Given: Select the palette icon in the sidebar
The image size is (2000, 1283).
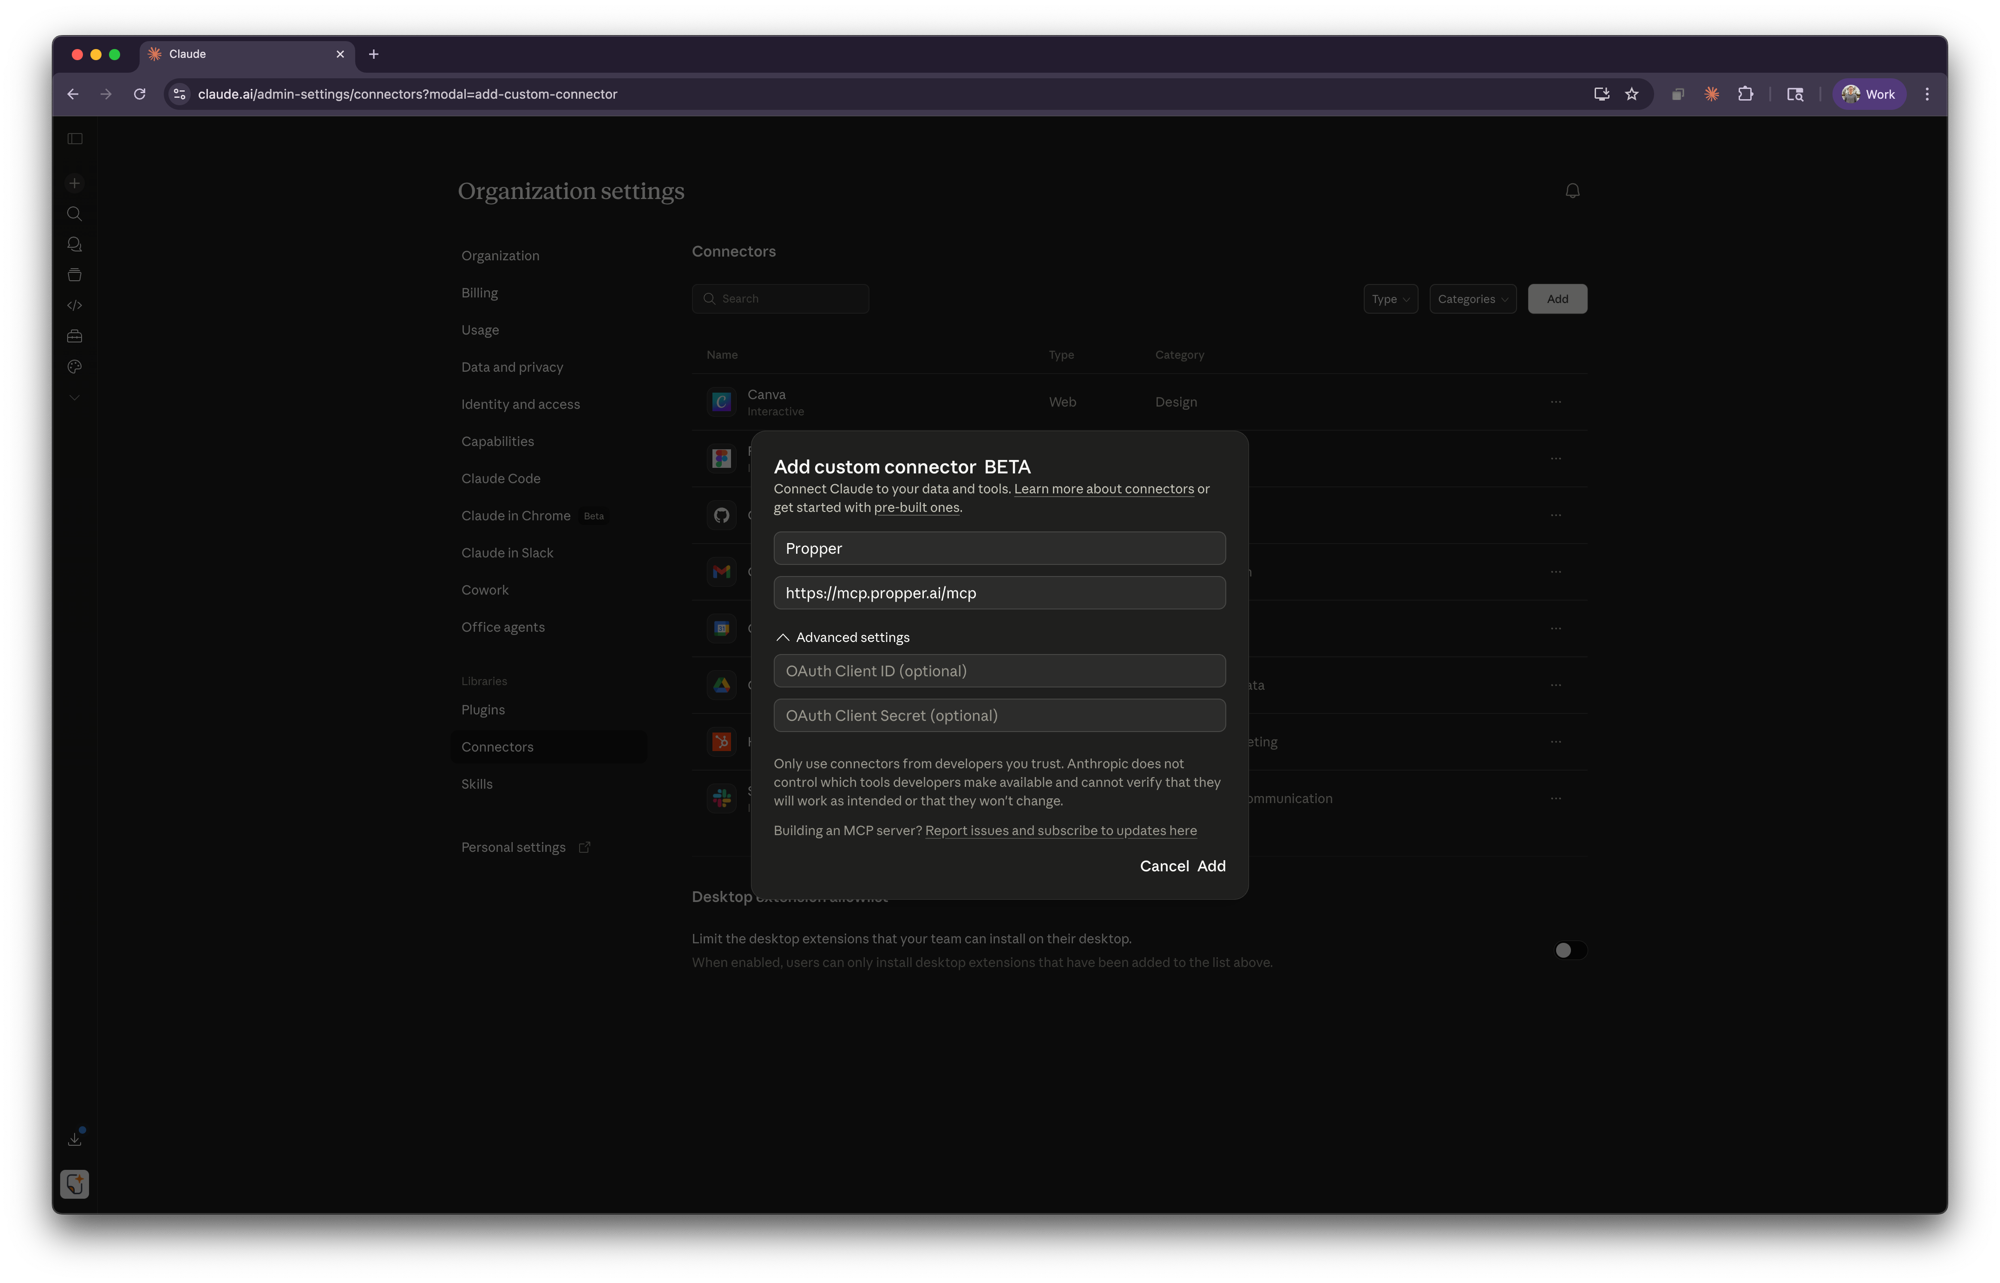Looking at the screenshot, I should click(74, 367).
